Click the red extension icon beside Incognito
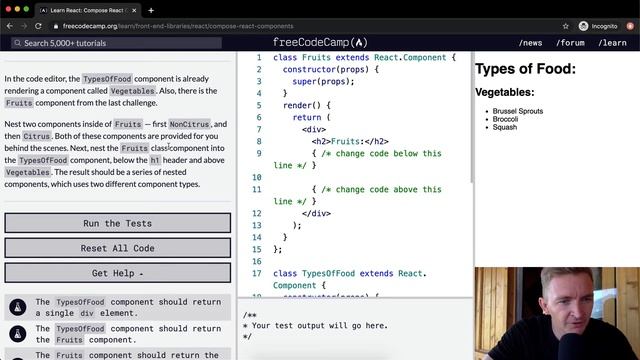This screenshot has height=360, width=640. click(630, 26)
